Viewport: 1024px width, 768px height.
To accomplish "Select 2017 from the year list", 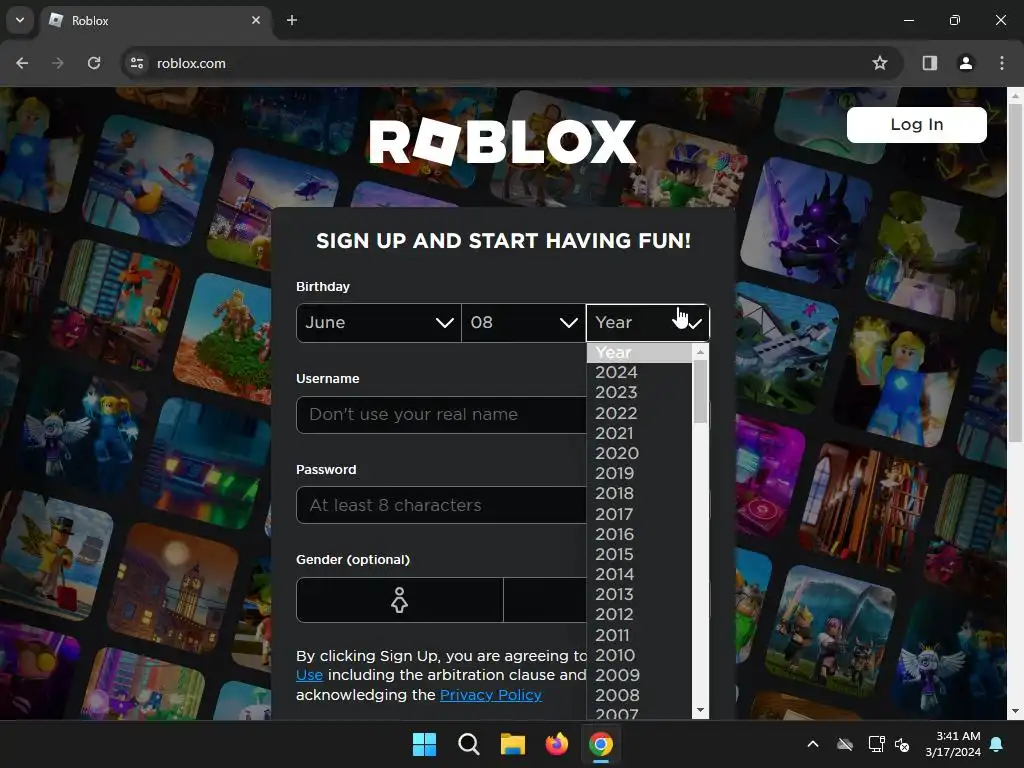I will [639, 514].
